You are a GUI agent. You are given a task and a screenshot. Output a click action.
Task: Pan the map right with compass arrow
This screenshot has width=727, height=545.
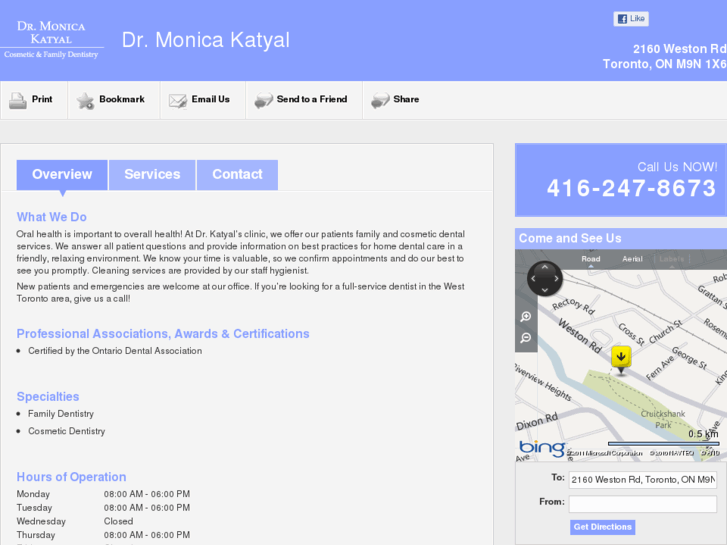pos(556,278)
